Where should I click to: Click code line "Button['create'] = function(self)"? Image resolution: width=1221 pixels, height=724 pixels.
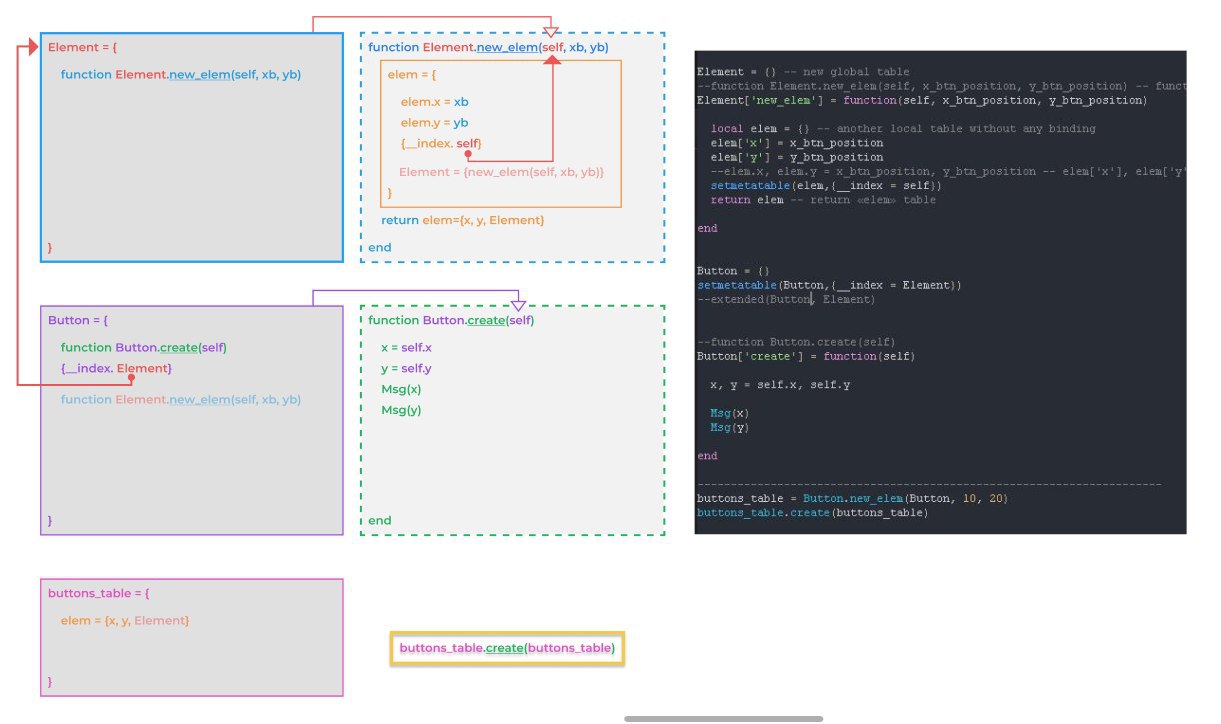pos(806,356)
